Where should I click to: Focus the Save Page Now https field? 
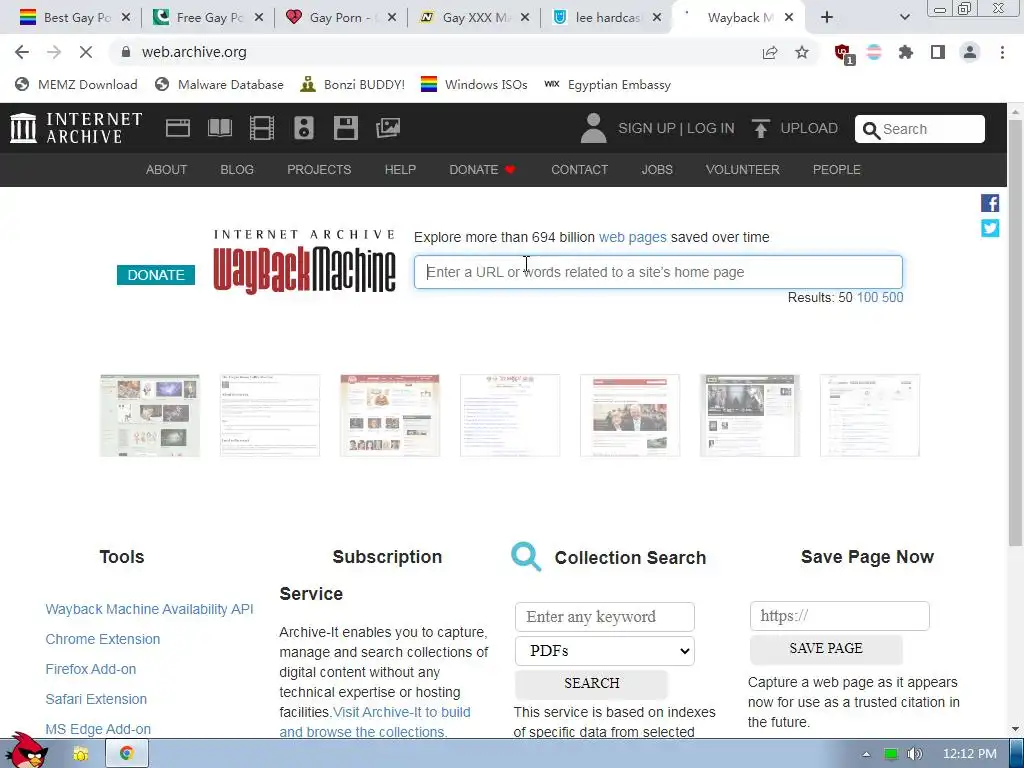click(840, 616)
